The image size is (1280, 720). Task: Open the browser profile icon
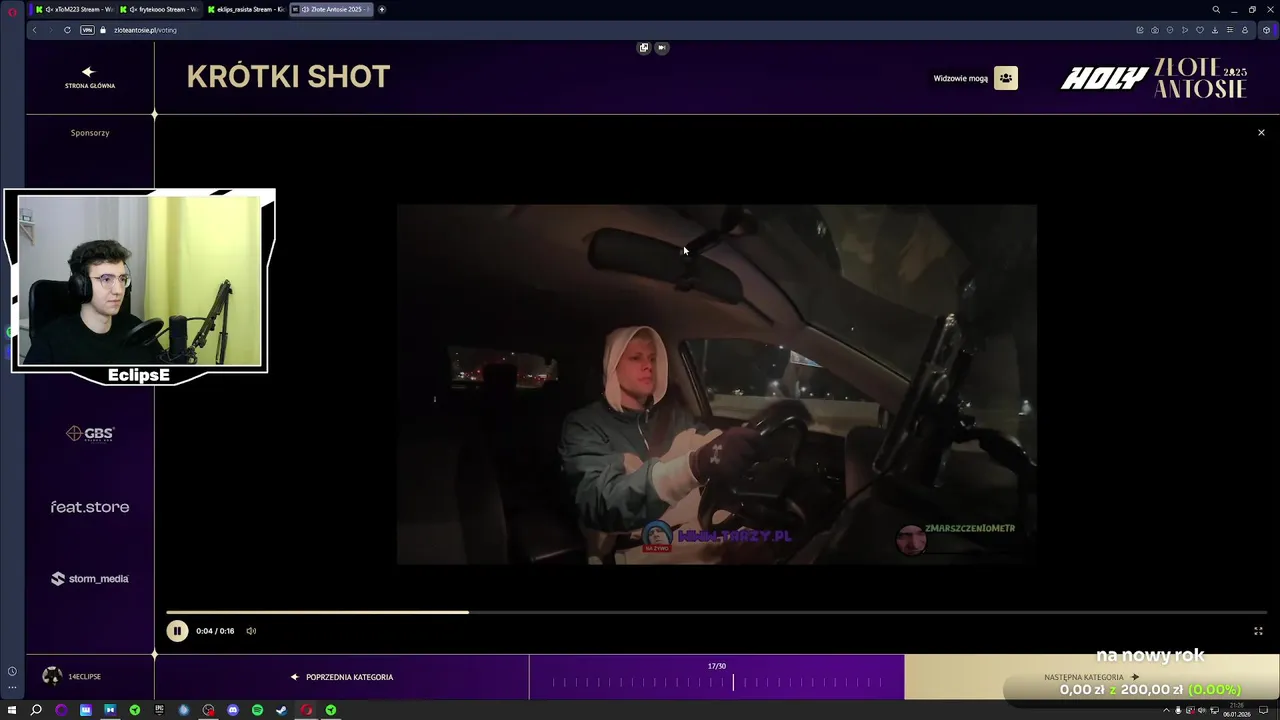pos(1245,30)
